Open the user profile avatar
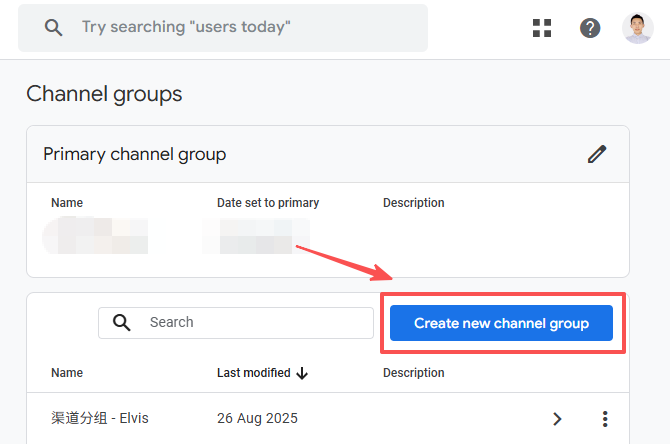670x444 pixels. click(x=637, y=28)
